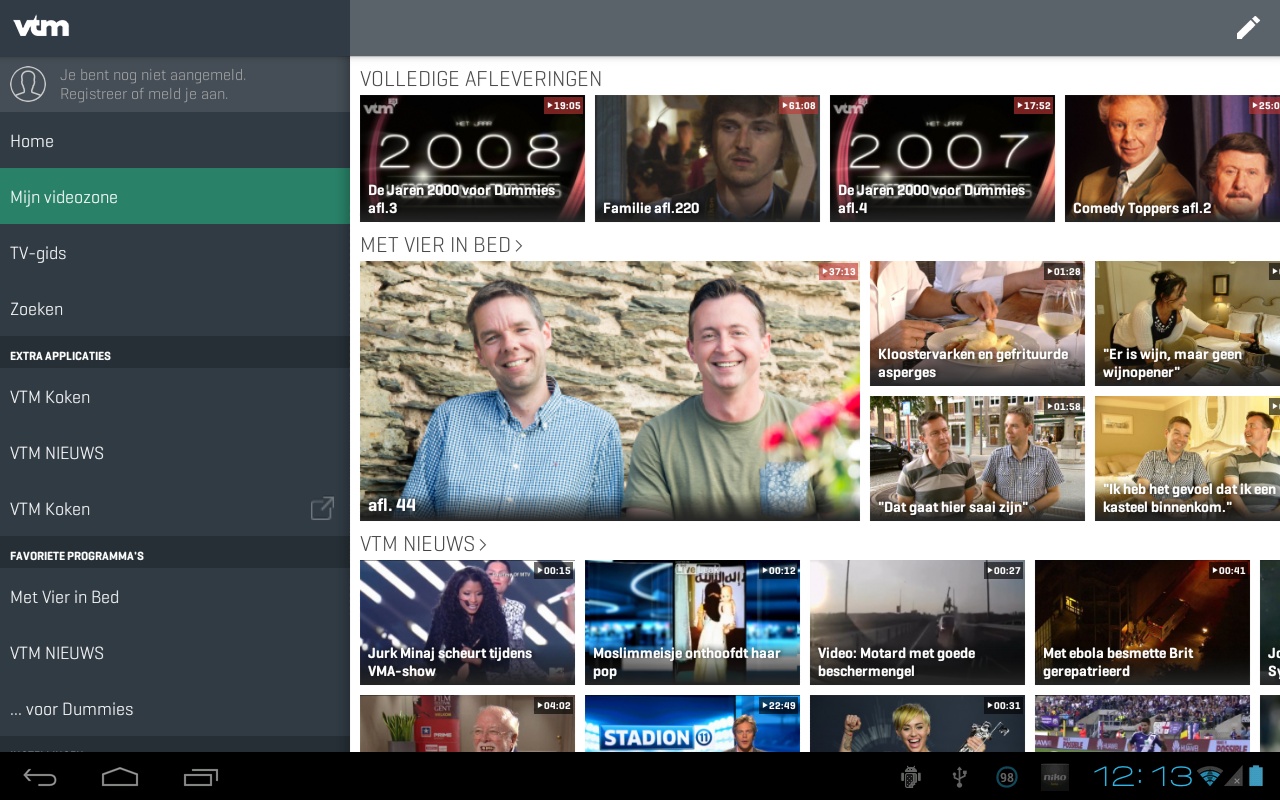
Task: Play Kloostervarken en gefrituurde asperges clip
Action: [x=977, y=324]
